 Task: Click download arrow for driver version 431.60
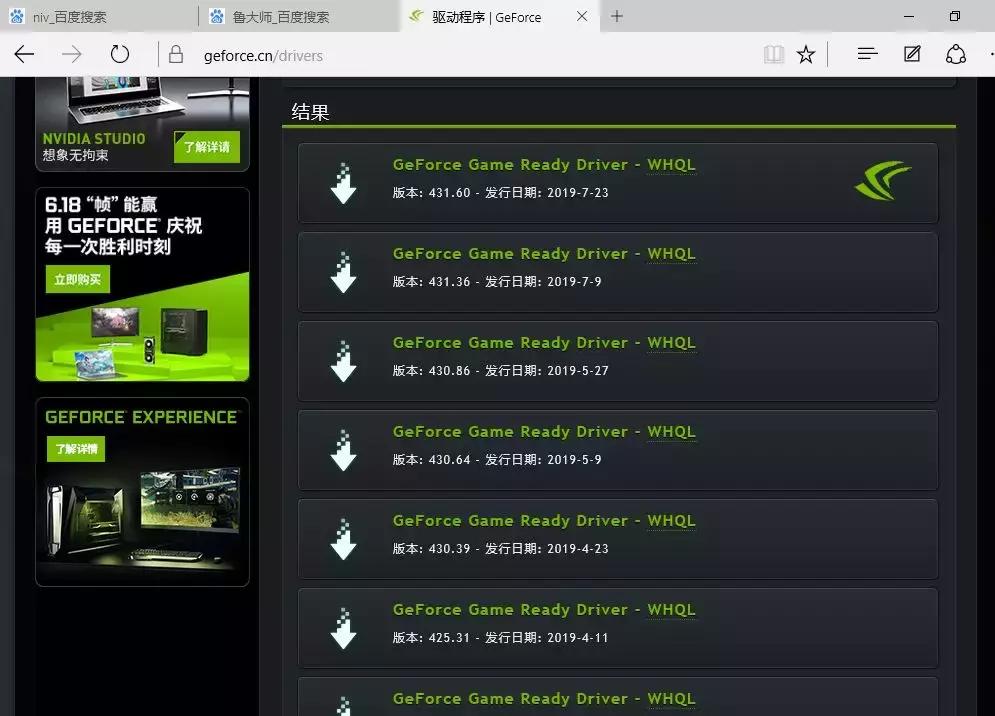point(343,183)
